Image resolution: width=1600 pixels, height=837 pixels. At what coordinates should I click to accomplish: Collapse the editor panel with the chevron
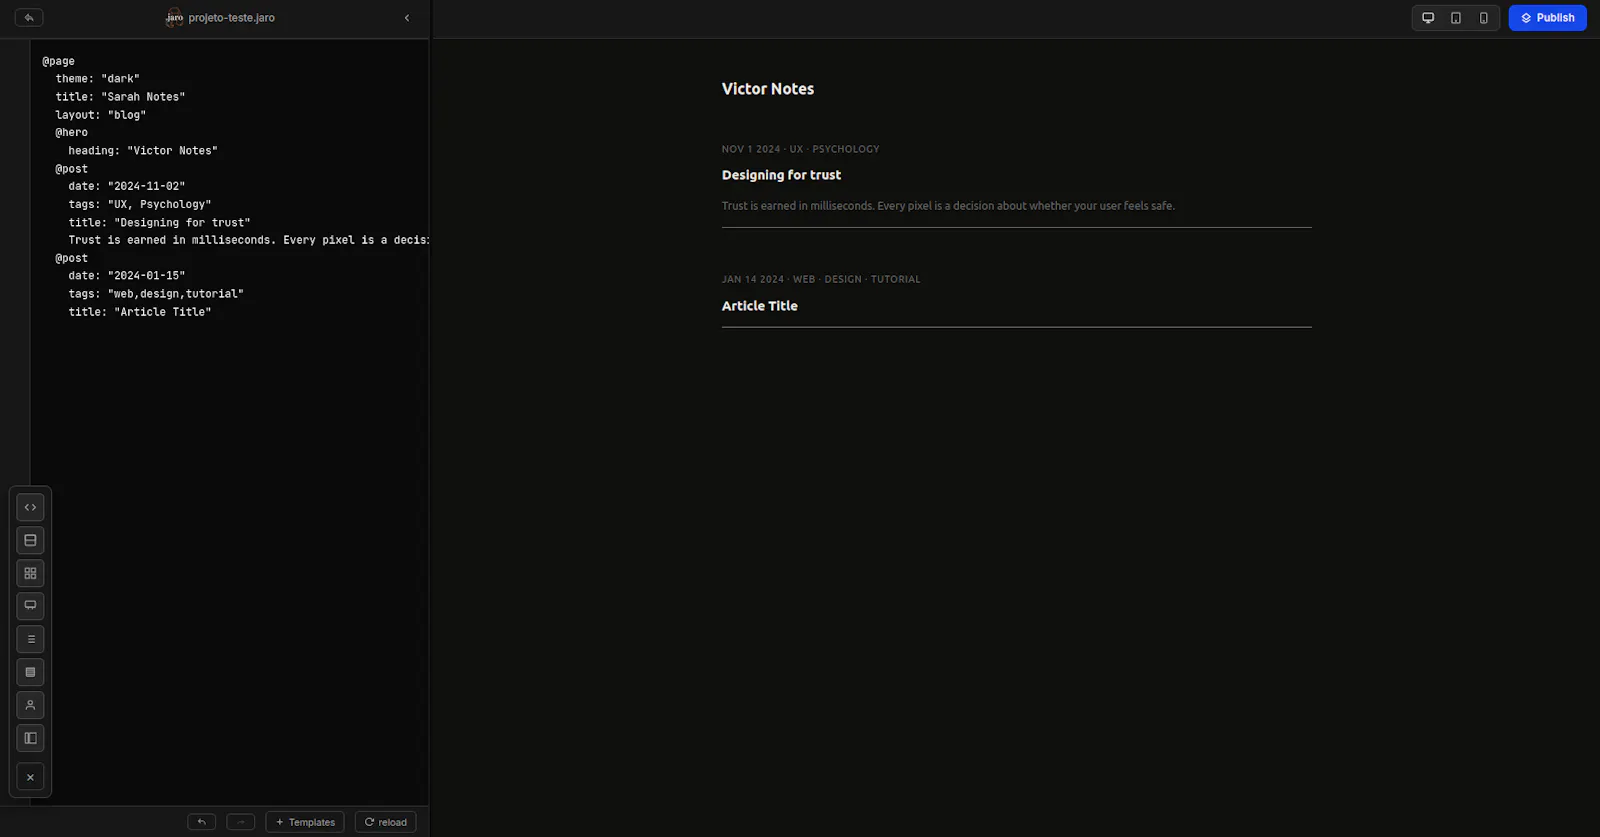tap(407, 17)
